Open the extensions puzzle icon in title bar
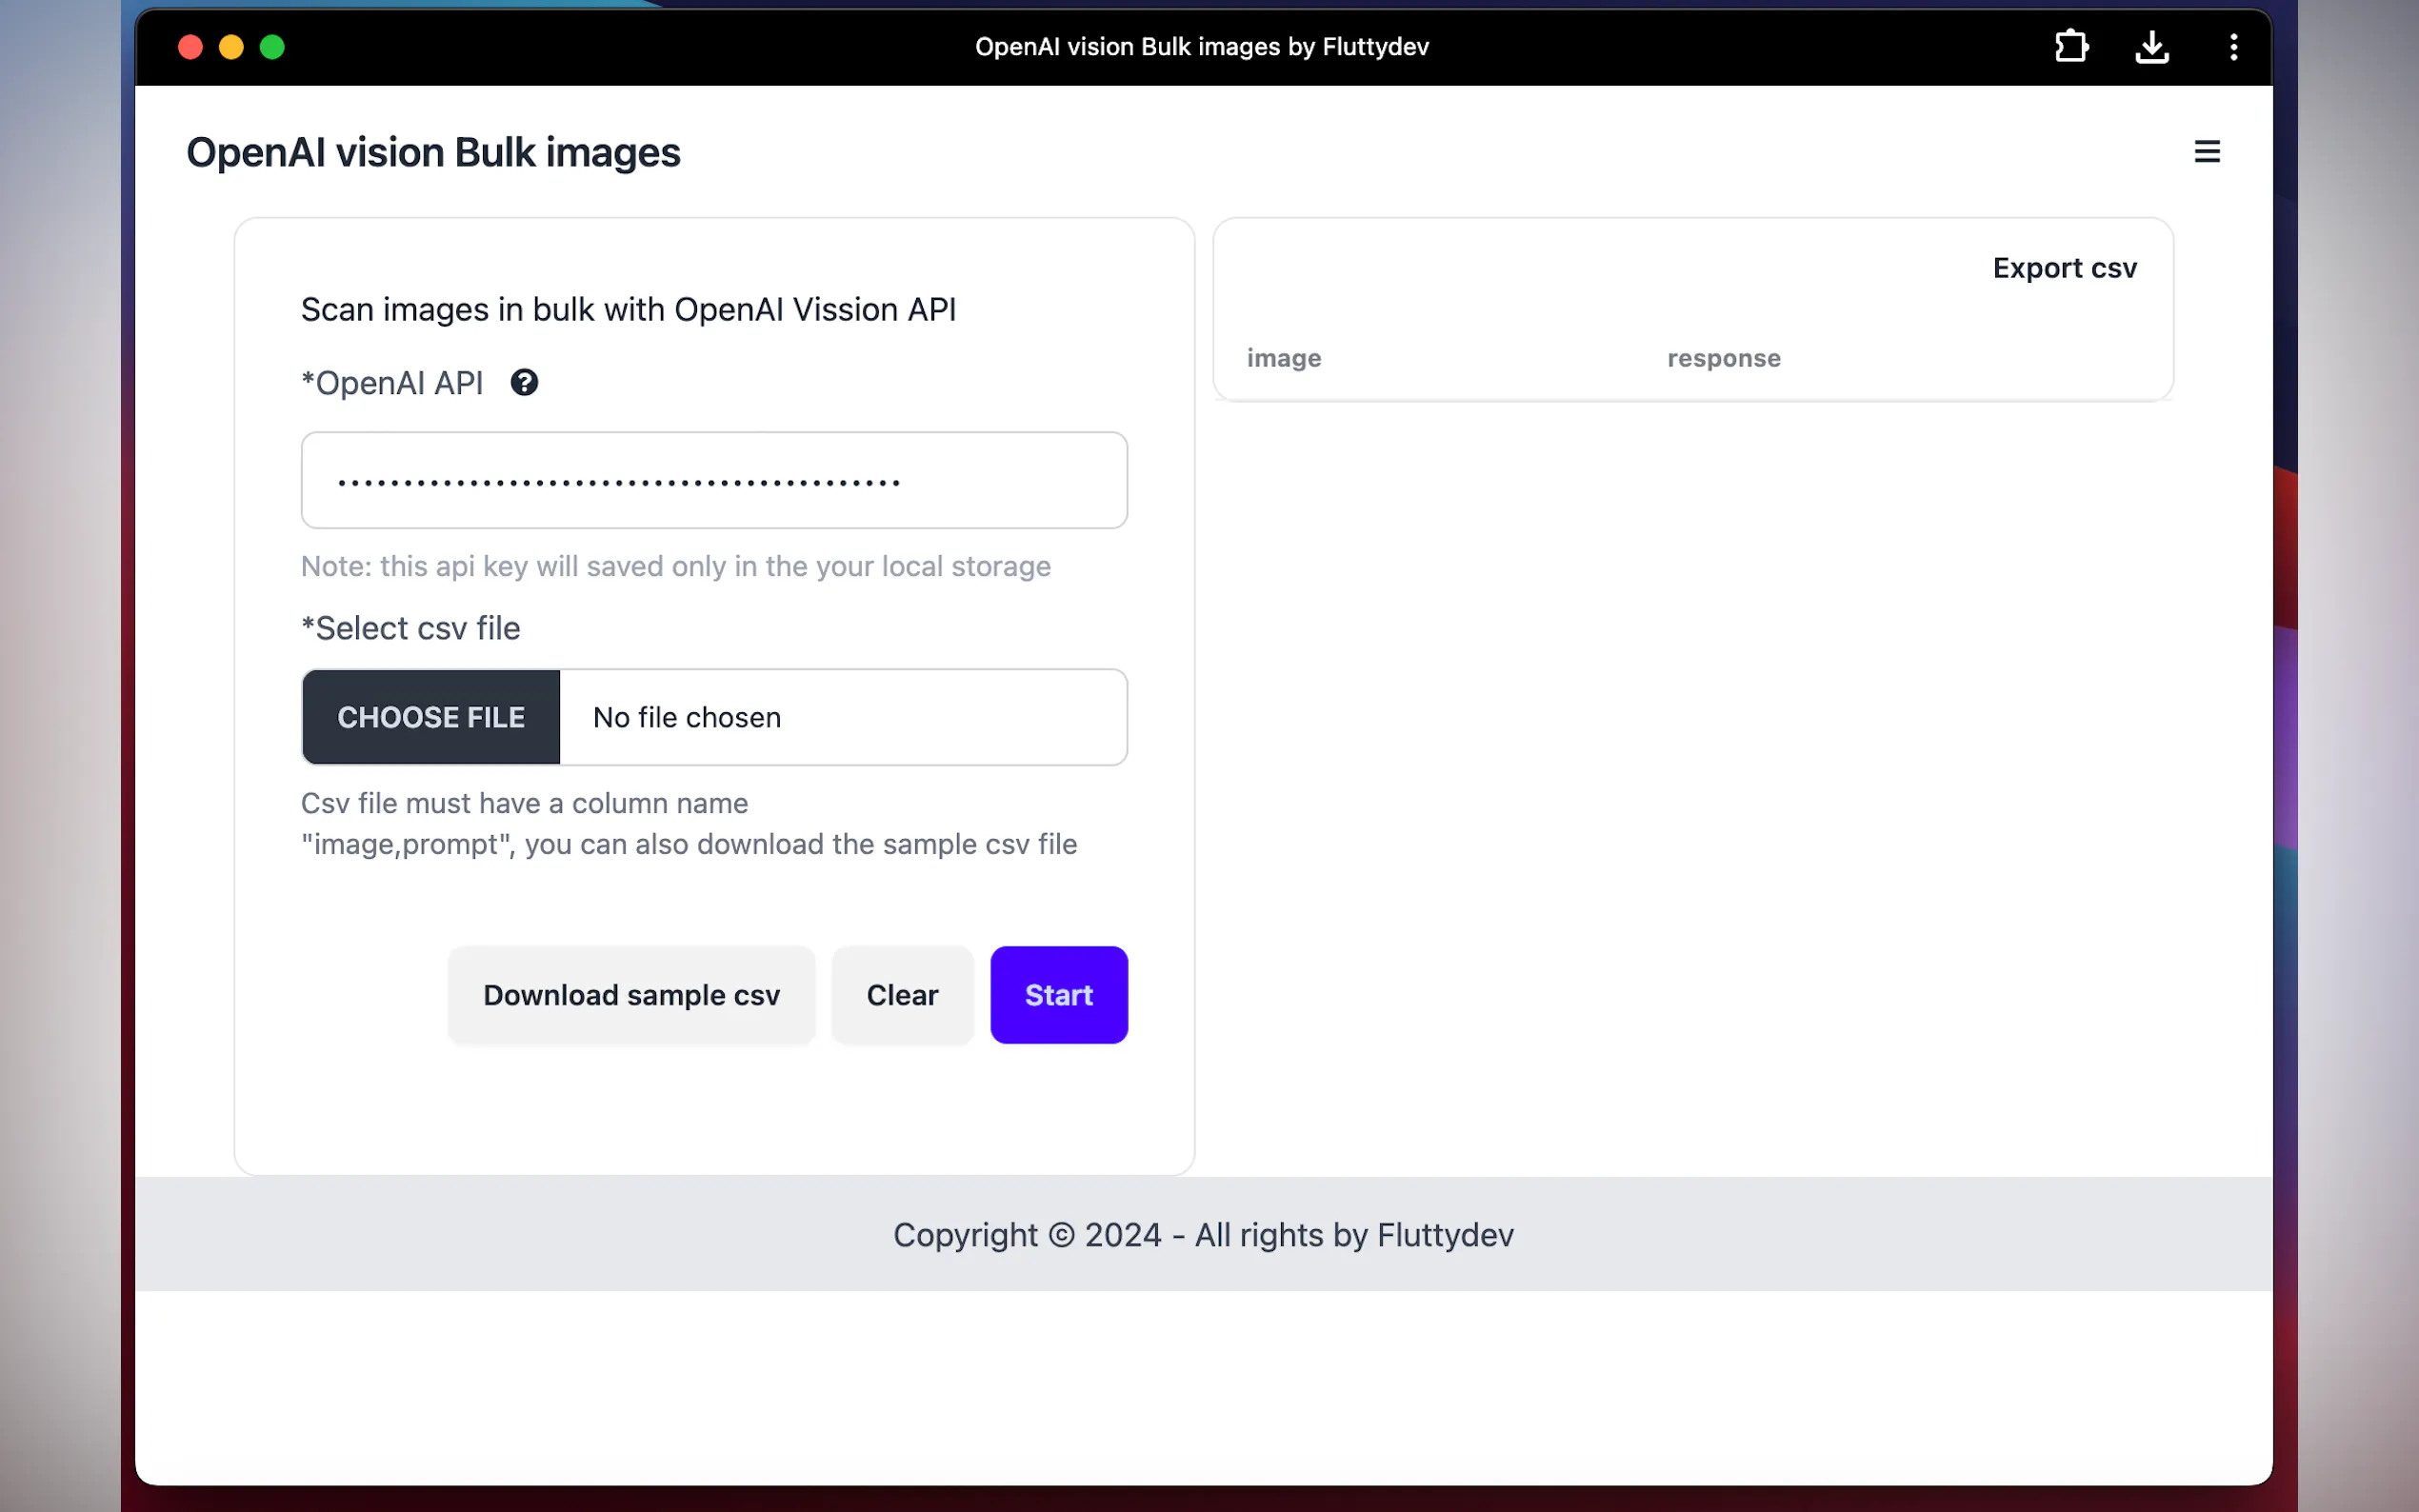The width and height of the screenshot is (2419, 1512). [2071, 47]
